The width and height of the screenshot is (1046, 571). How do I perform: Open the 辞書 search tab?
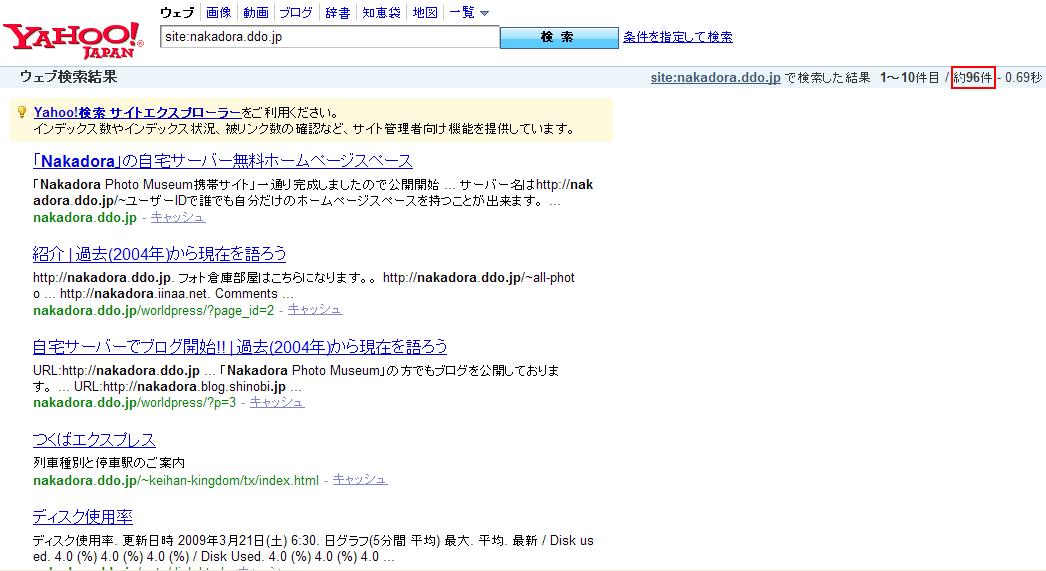click(x=338, y=13)
